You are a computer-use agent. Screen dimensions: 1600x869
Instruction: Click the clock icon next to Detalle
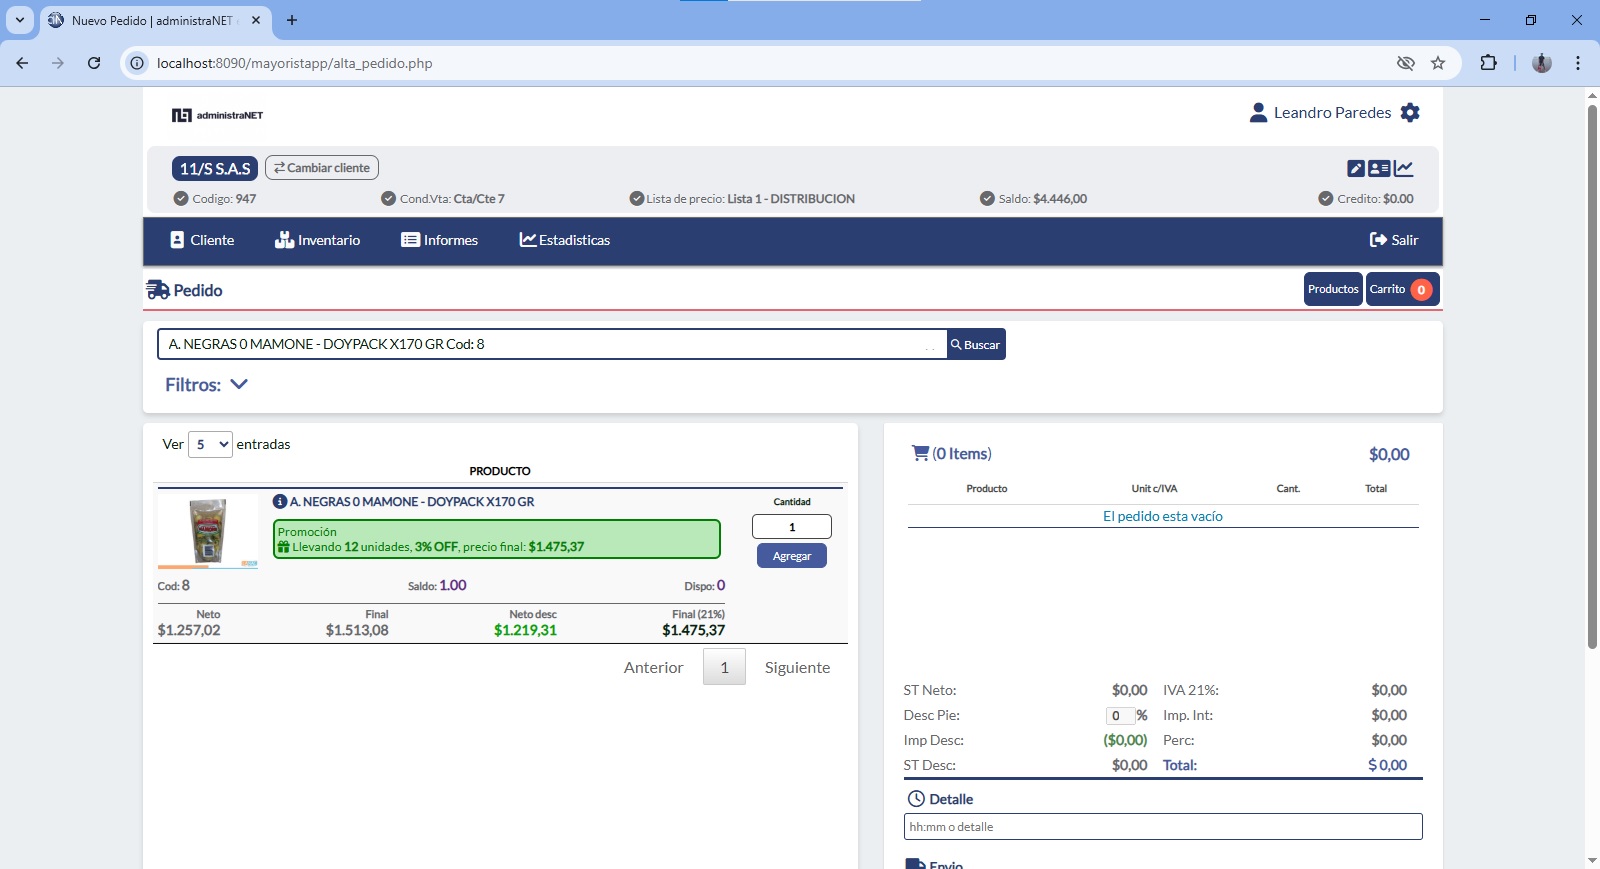pos(916,799)
